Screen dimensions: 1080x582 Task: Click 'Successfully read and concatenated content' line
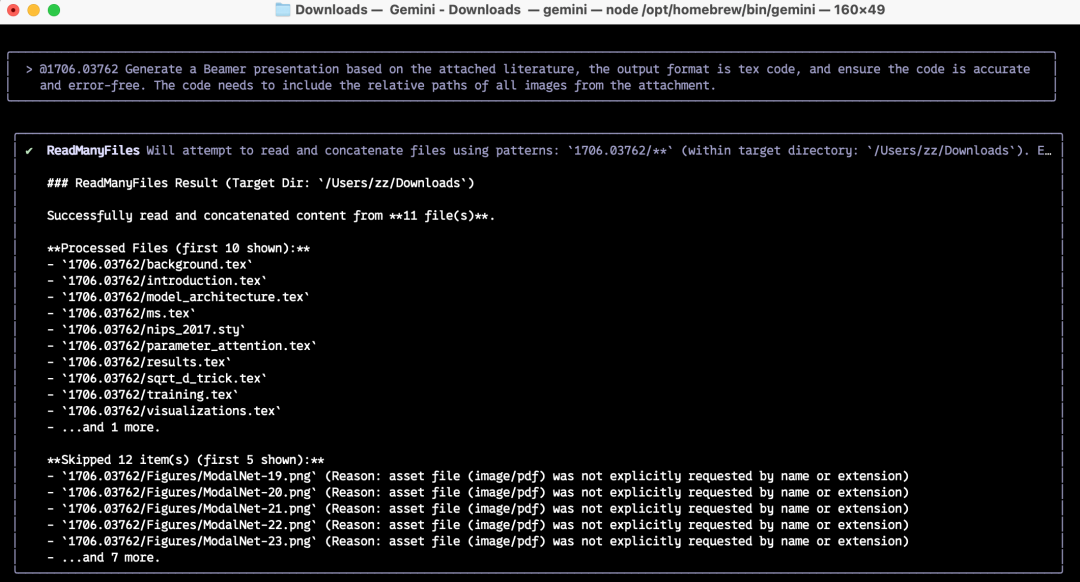(271, 216)
